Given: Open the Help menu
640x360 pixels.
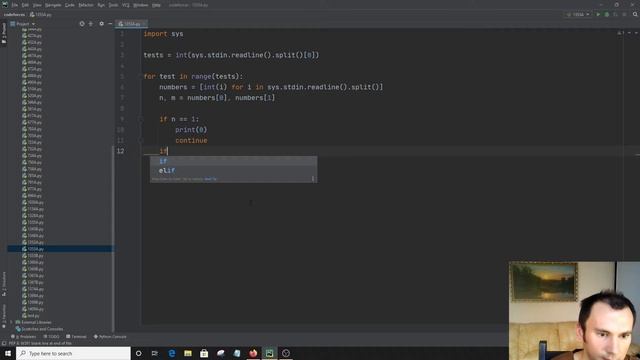Looking at the screenshot, I should pos(156,5).
